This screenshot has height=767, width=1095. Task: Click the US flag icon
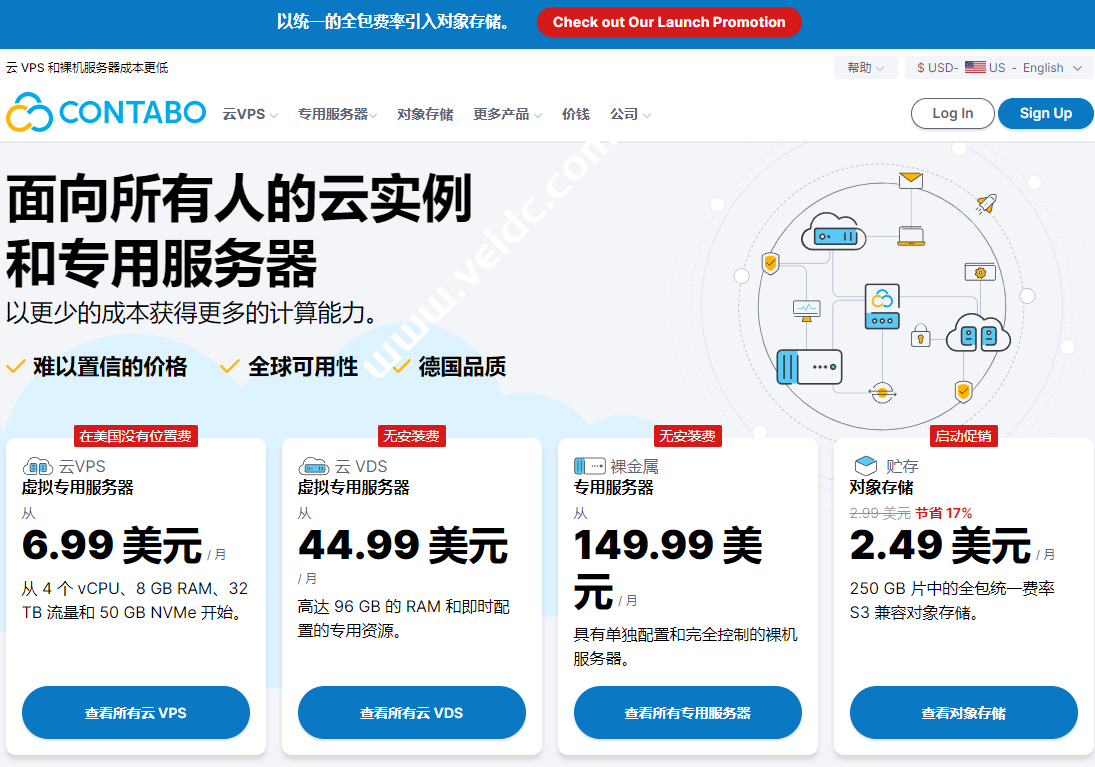coord(973,67)
